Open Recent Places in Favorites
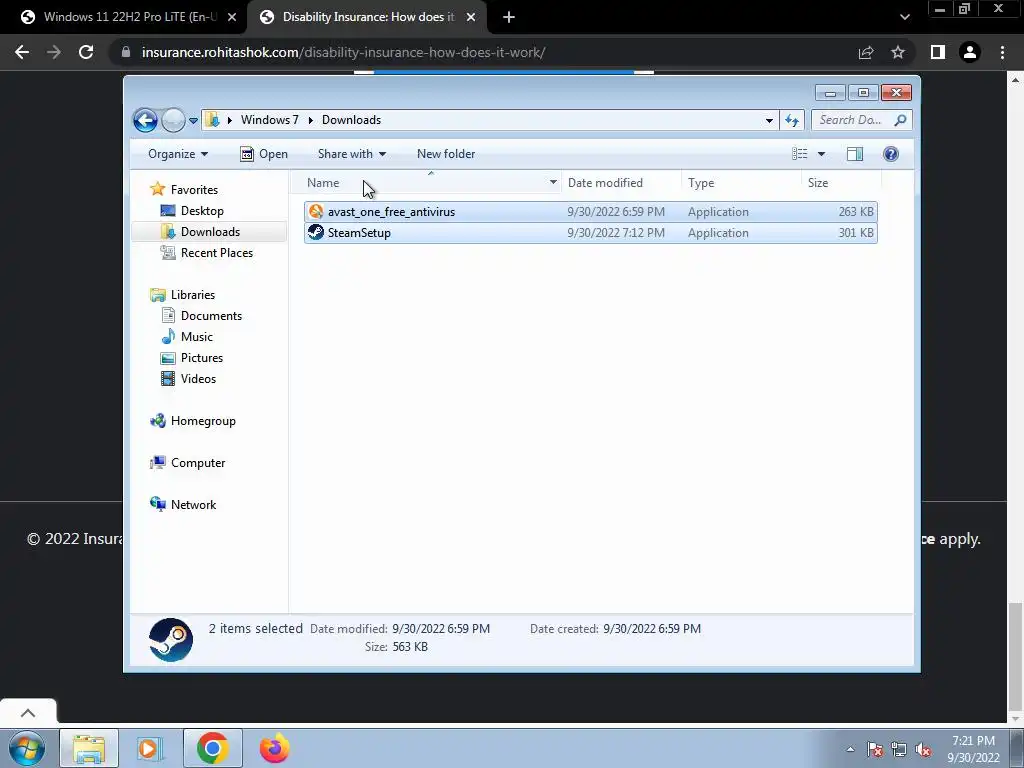 pyautogui.click(x=217, y=253)
